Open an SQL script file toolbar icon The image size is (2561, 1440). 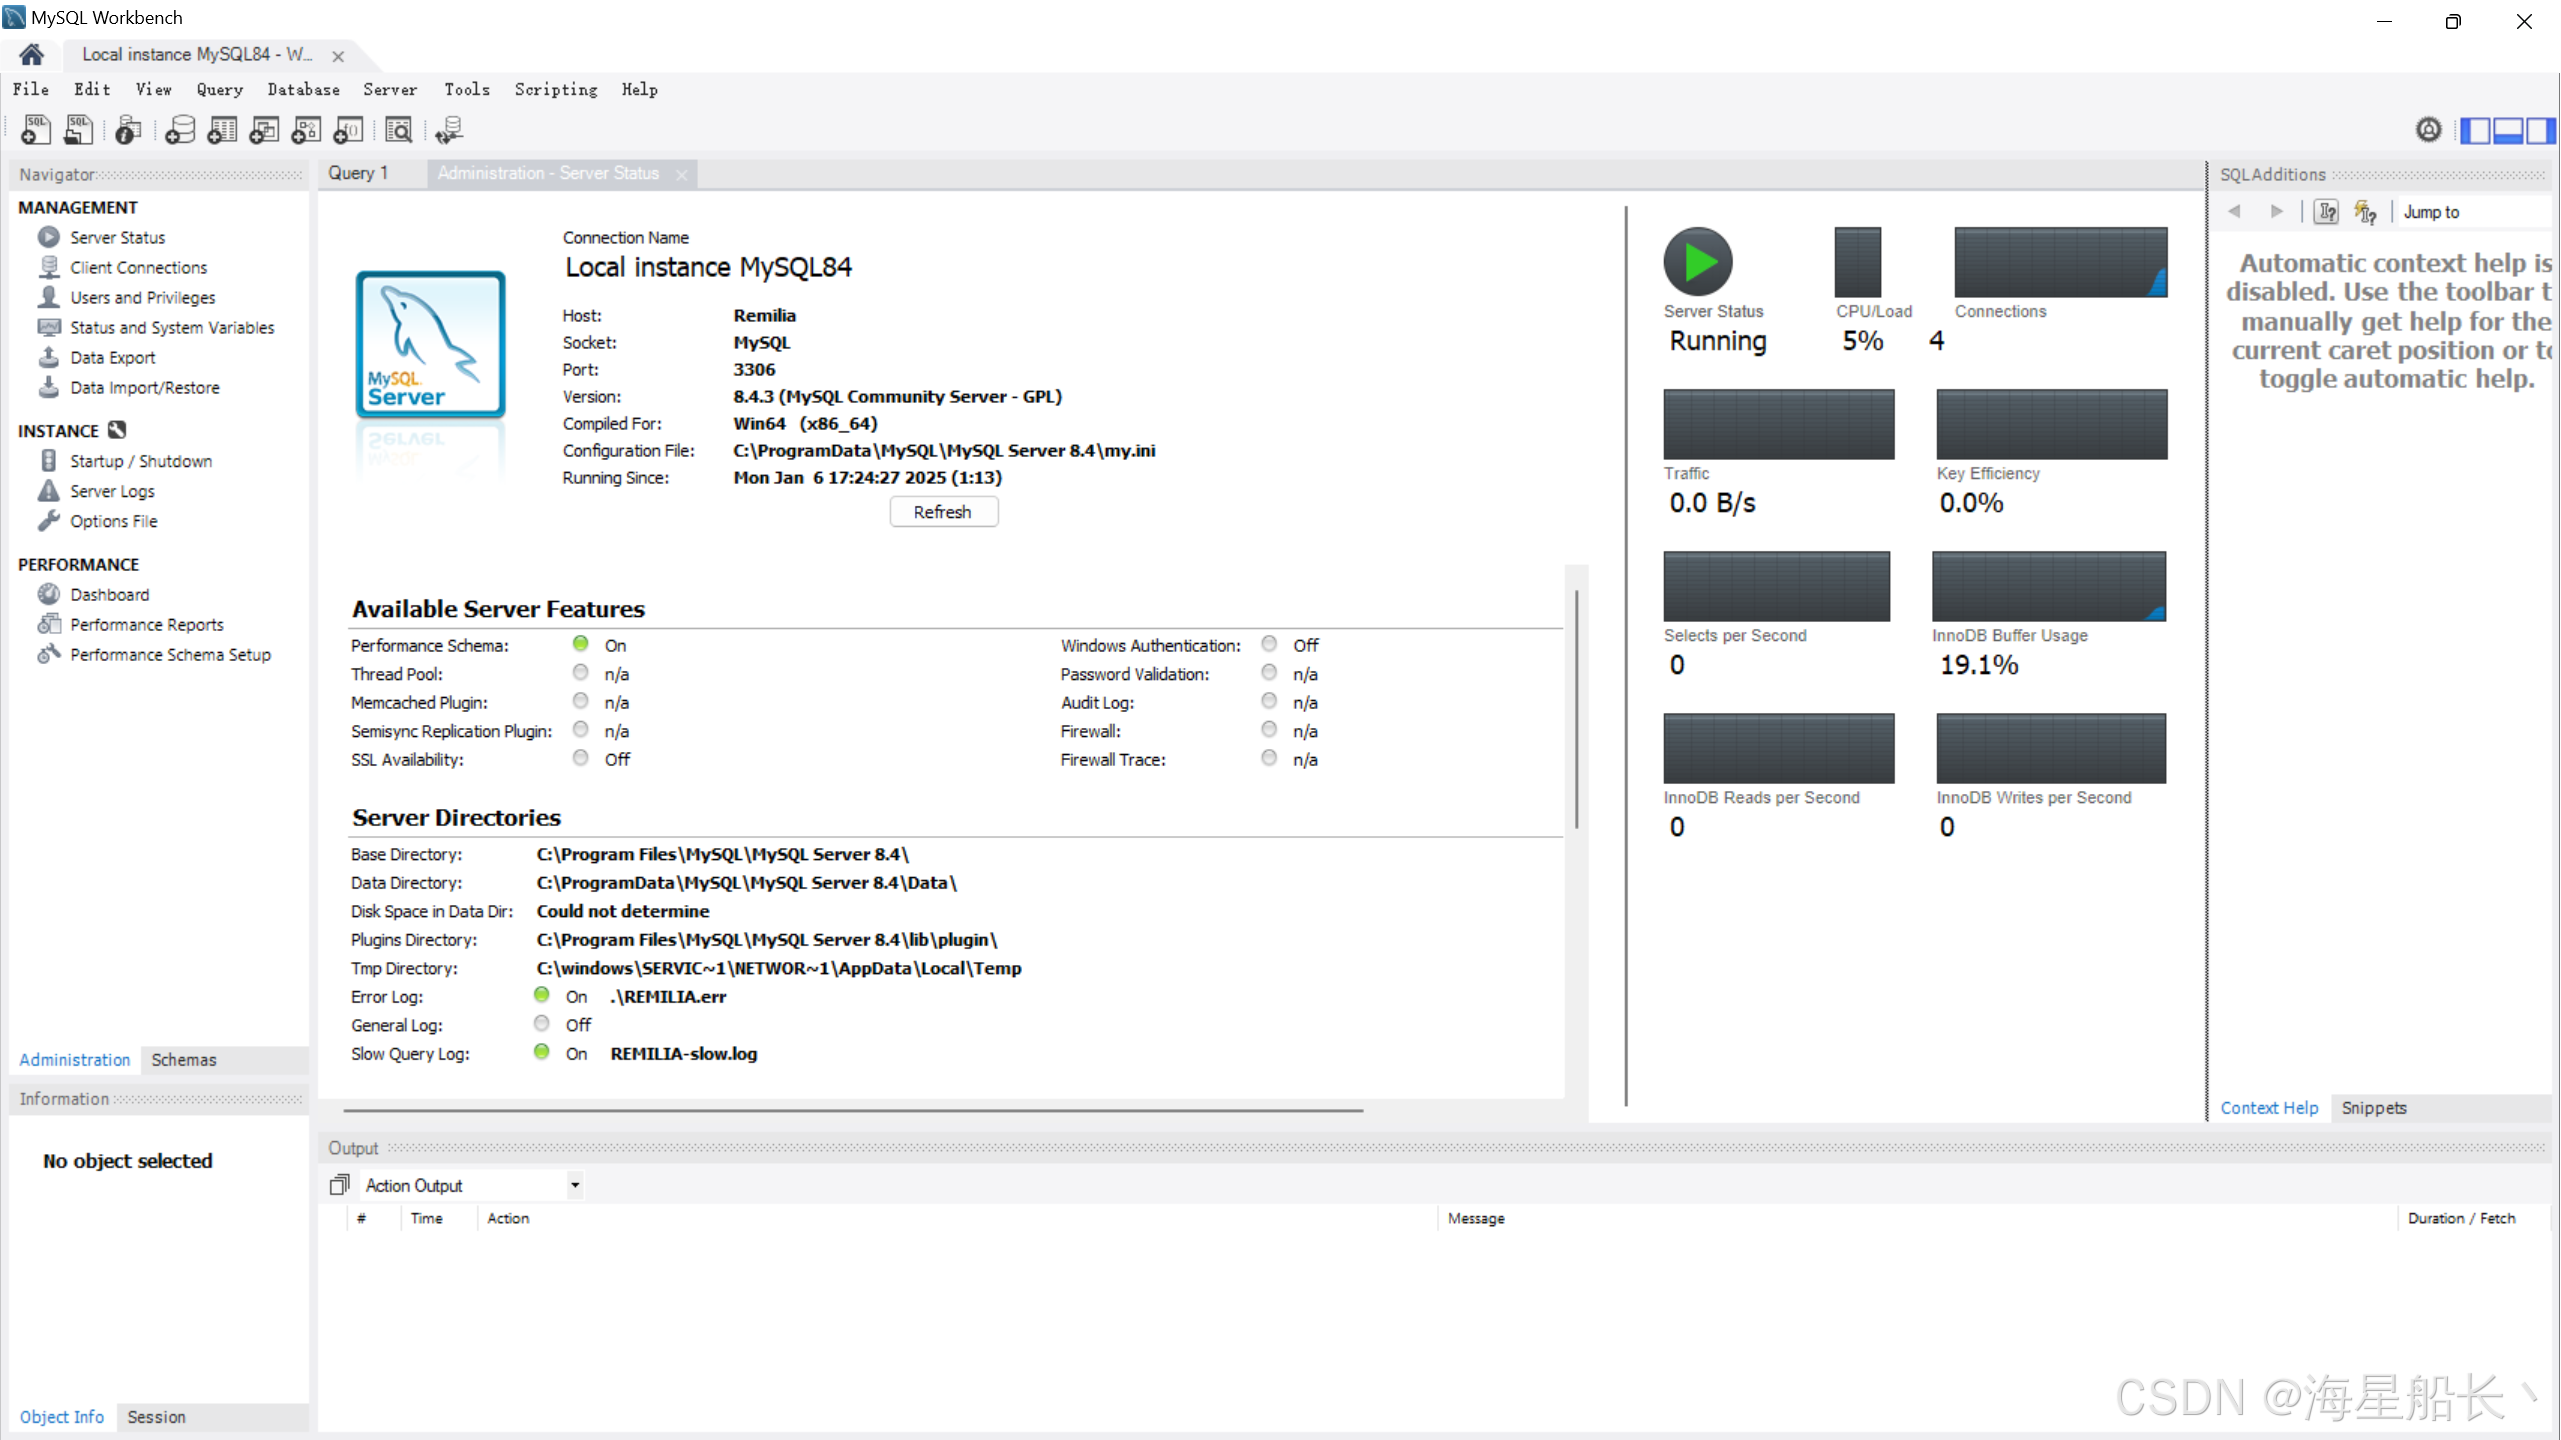(78, 130)
